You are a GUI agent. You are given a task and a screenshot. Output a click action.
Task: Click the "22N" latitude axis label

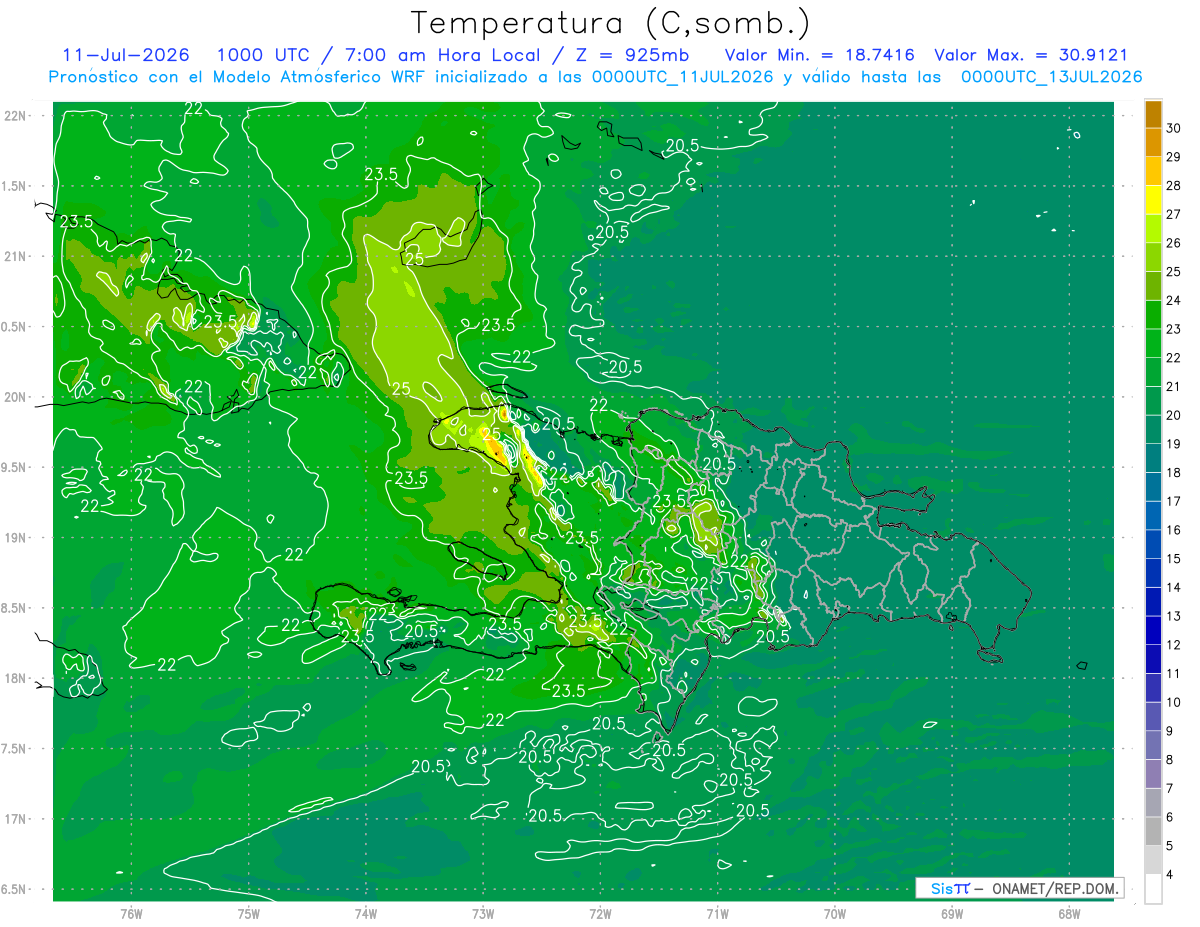click(x=15, y=115)
